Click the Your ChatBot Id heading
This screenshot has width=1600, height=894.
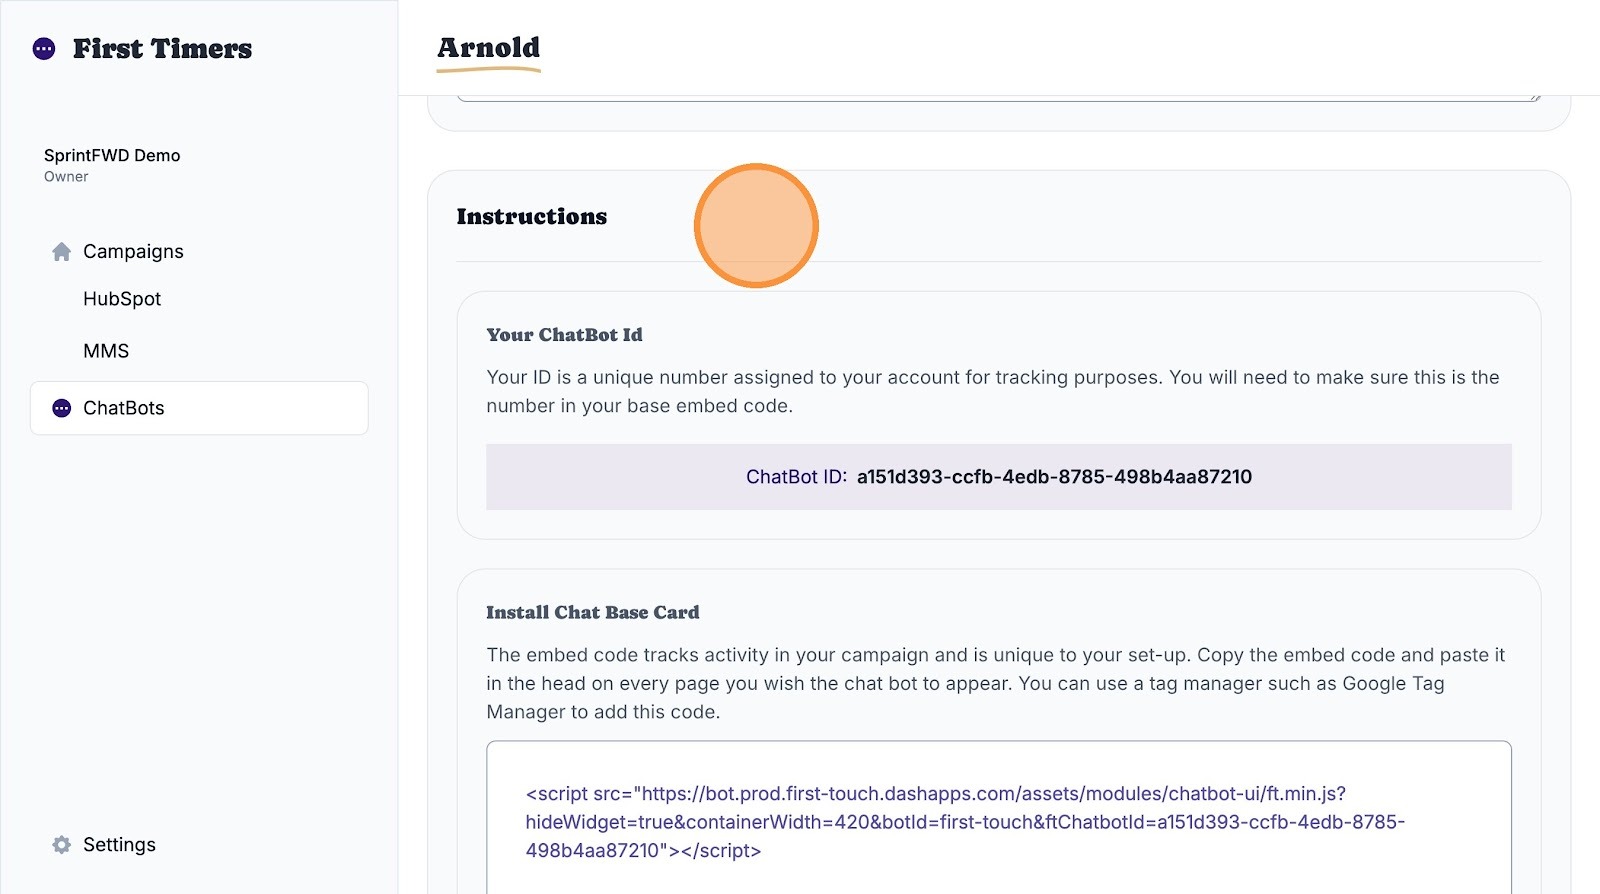(564, 335)
